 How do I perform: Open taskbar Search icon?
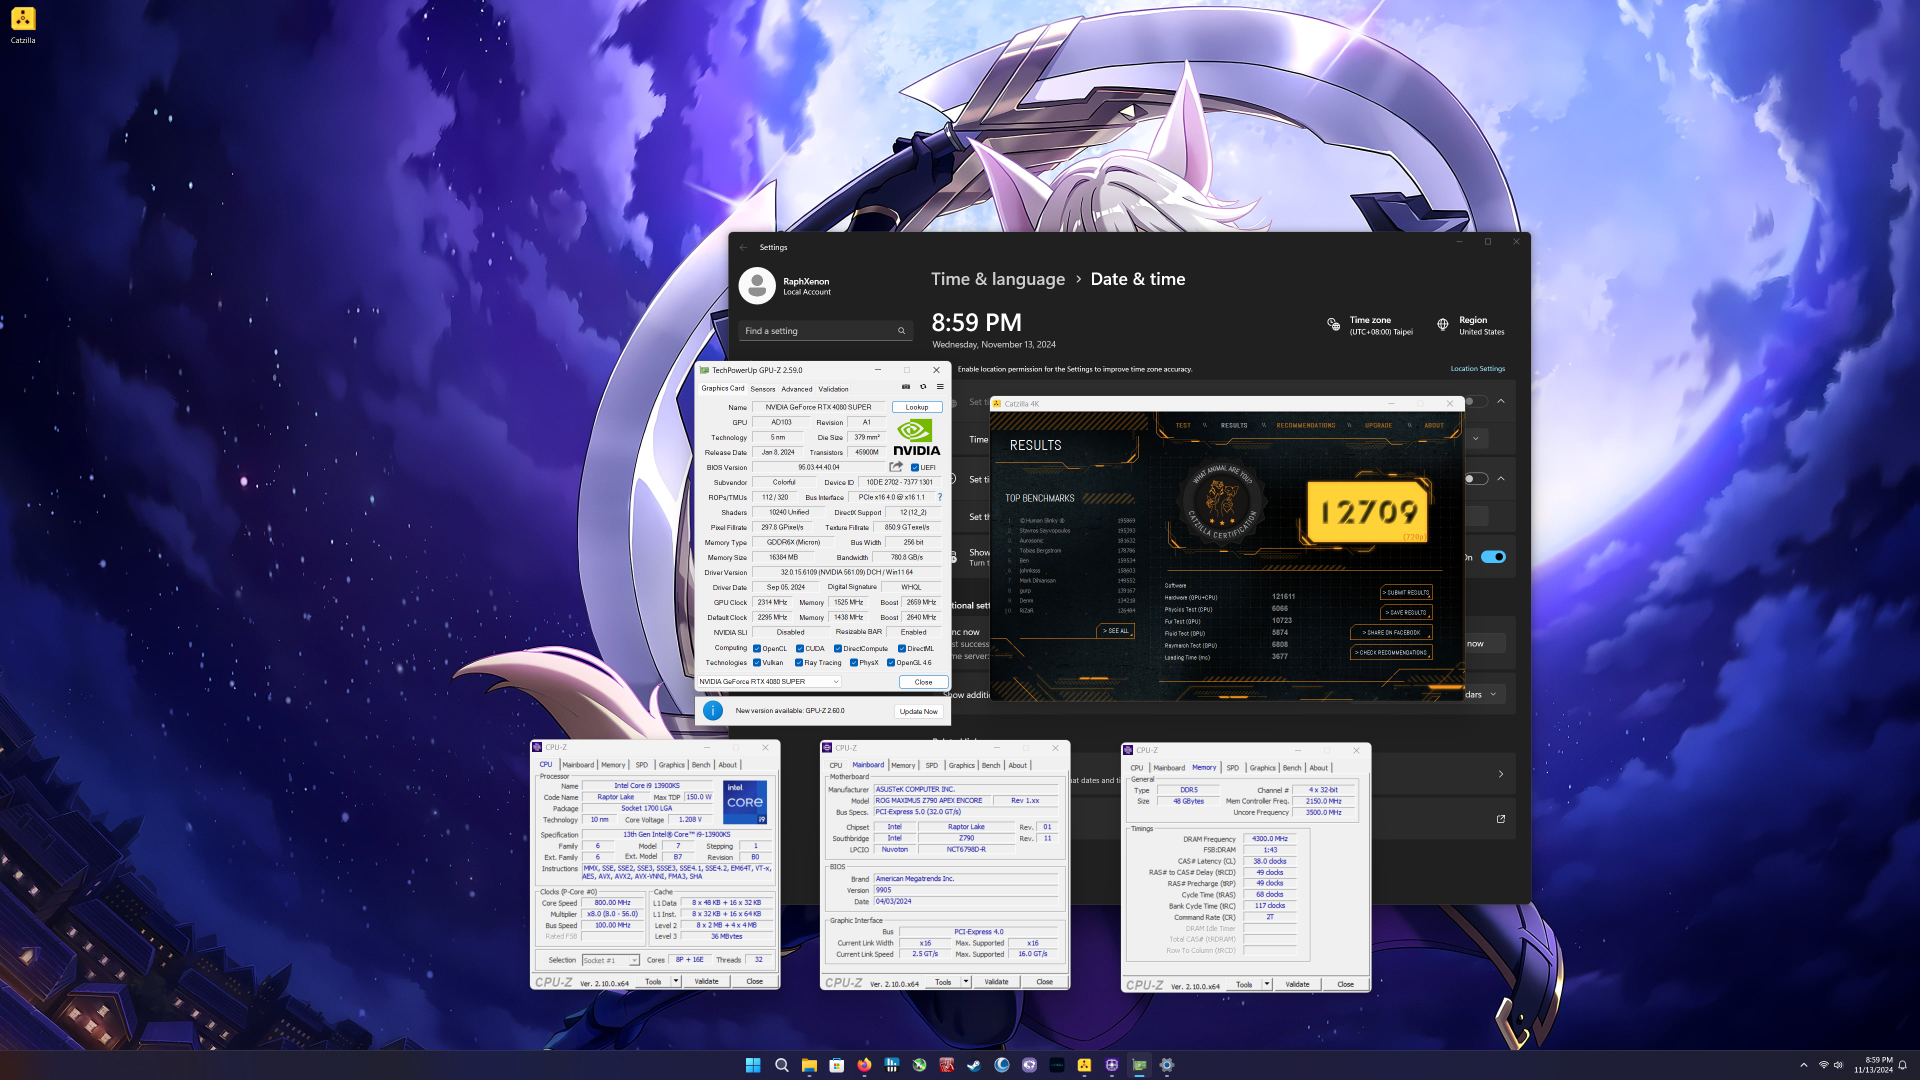782,1065
